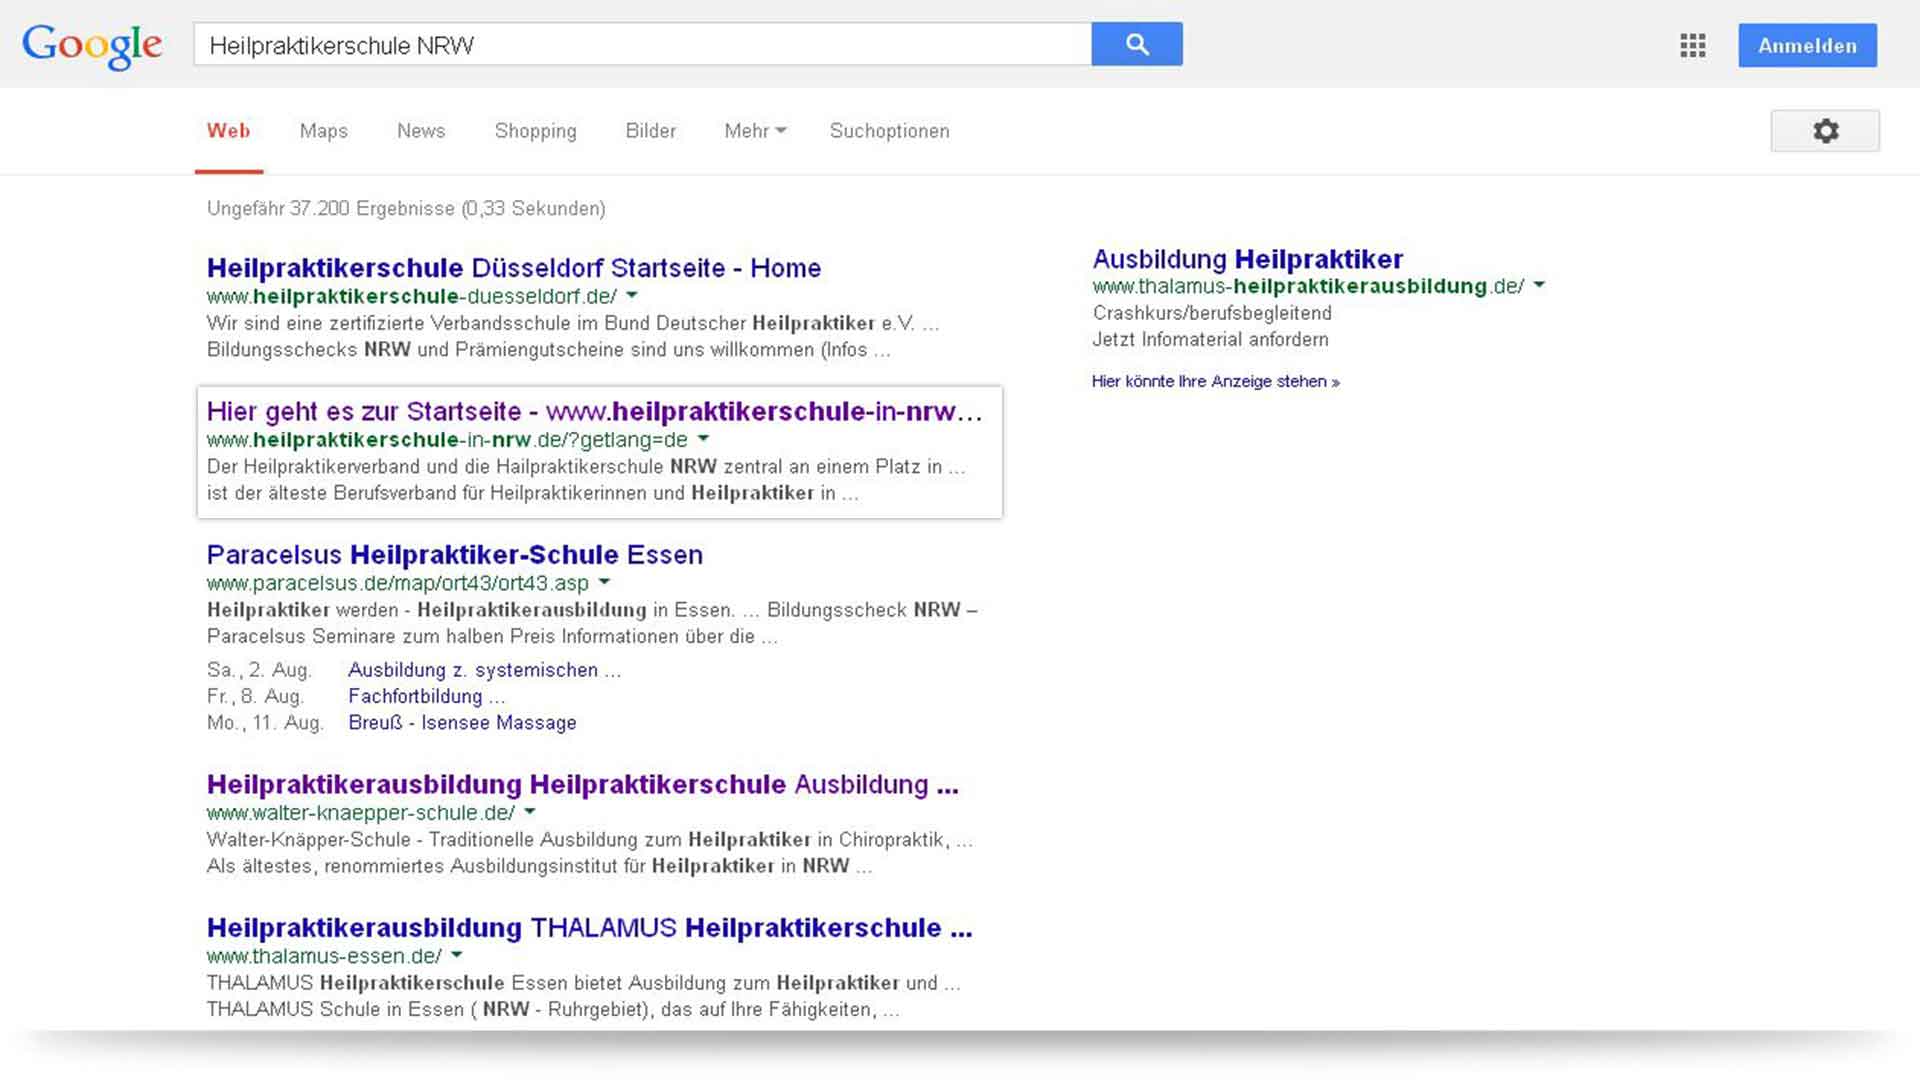1920x1080 pixels.
Task: Open the Shopping tab
Action: [536, 131]
